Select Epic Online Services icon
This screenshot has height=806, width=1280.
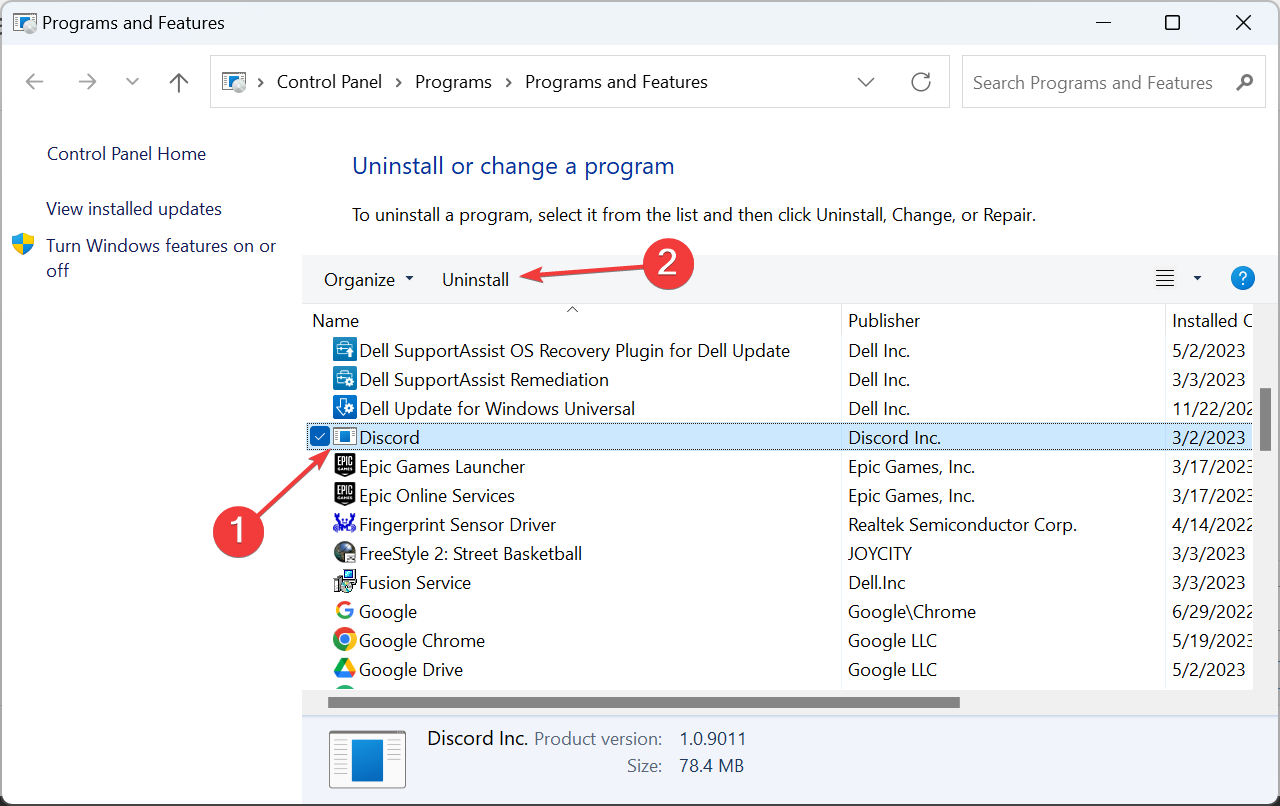click(345, 495)
